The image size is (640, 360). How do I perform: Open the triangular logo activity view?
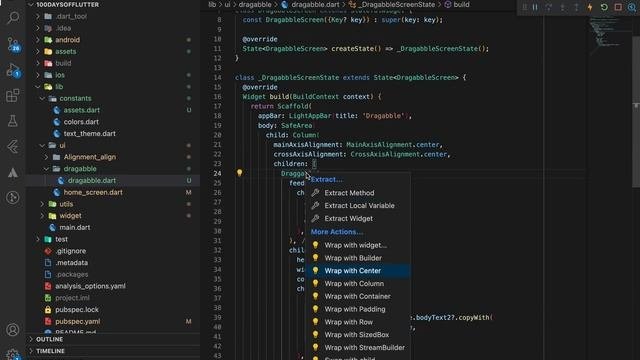13,172
